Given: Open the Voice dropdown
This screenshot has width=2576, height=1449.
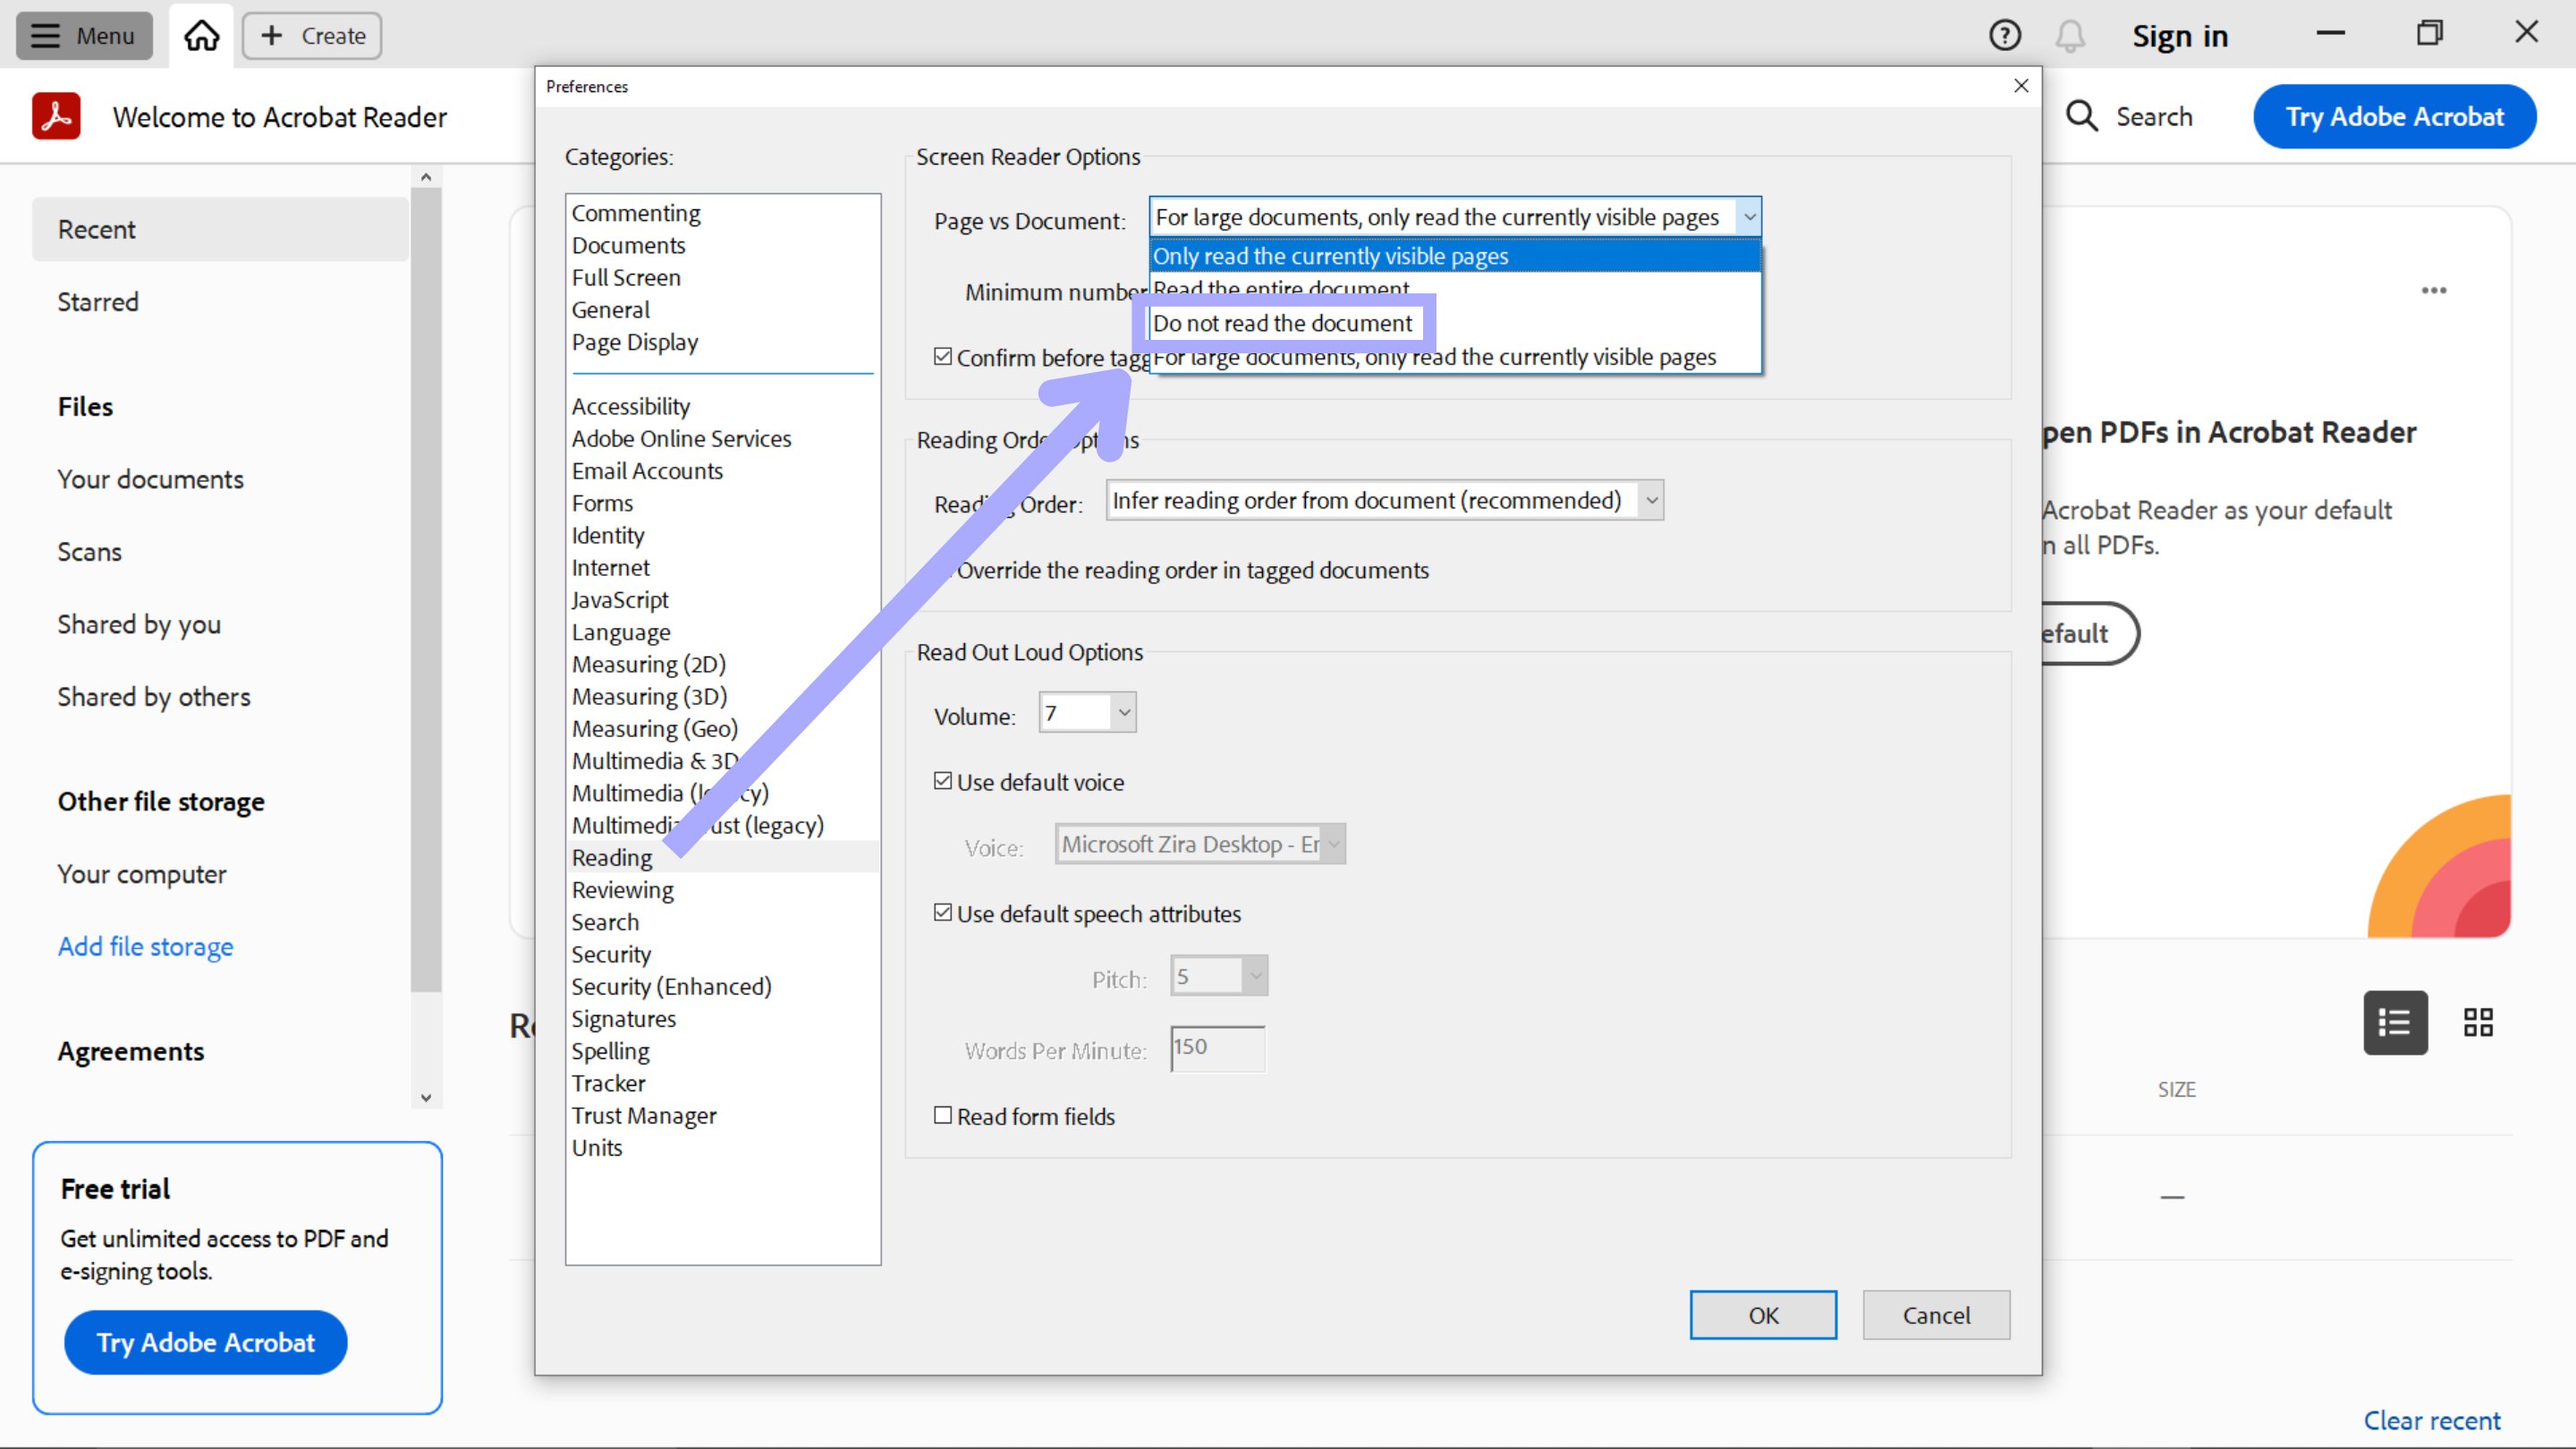Looking at the screenshot, I should pos(1200,844).
